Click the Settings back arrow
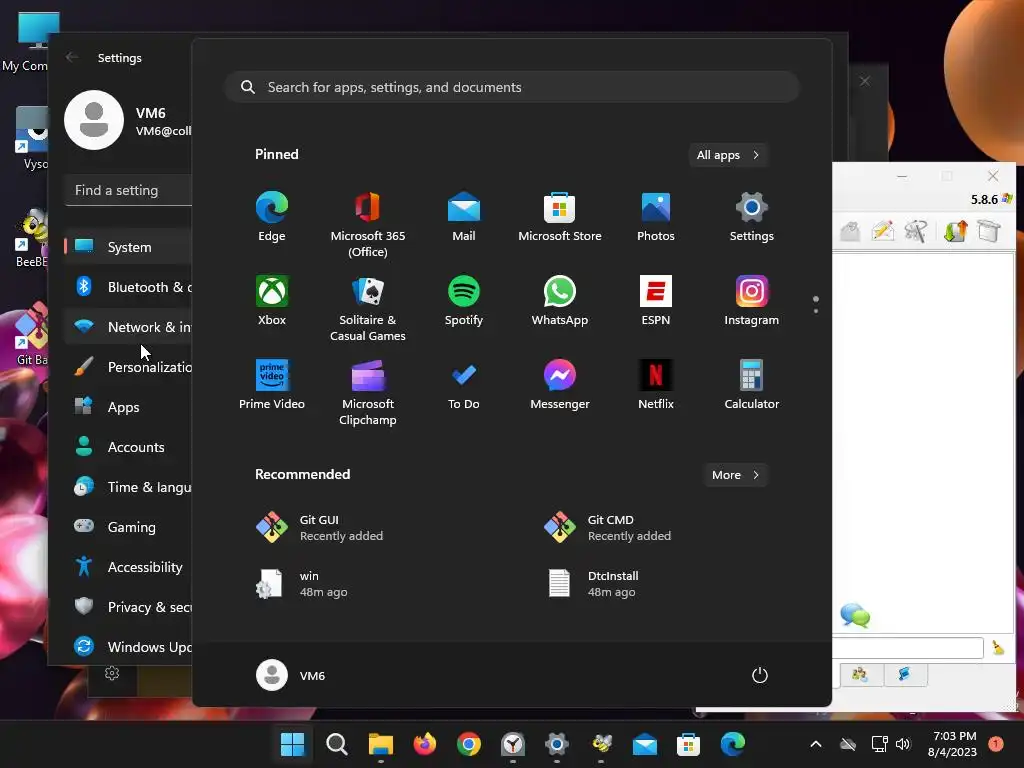This screenshot has width=1024, height=768. (72, 57)
